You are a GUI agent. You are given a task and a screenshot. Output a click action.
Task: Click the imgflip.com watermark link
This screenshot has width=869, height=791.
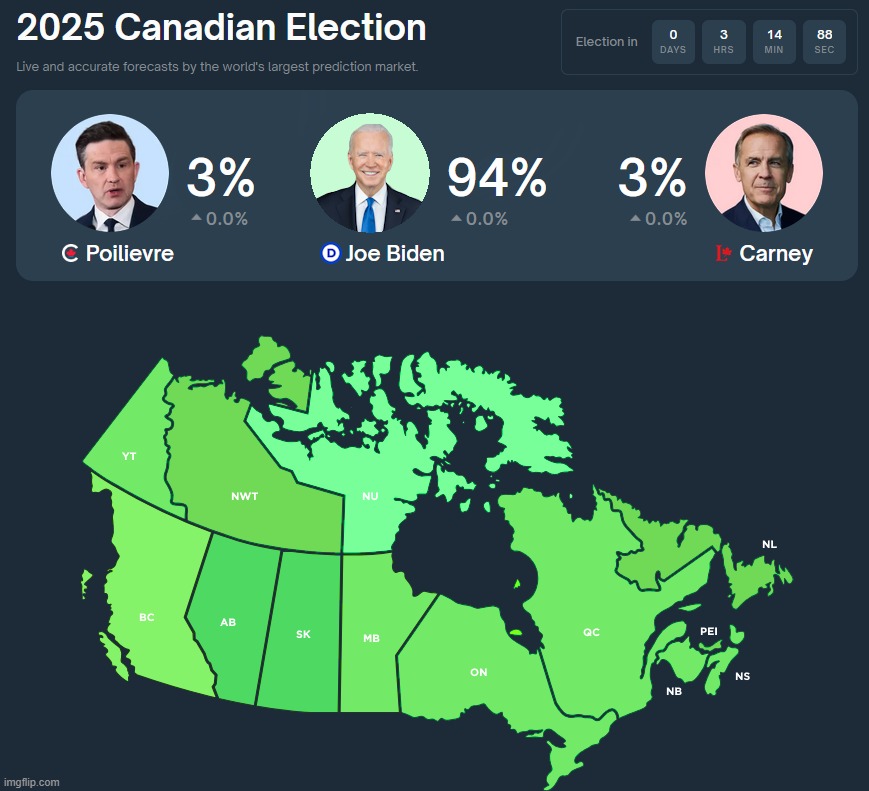pyautogui.click(x=32, y=782)
